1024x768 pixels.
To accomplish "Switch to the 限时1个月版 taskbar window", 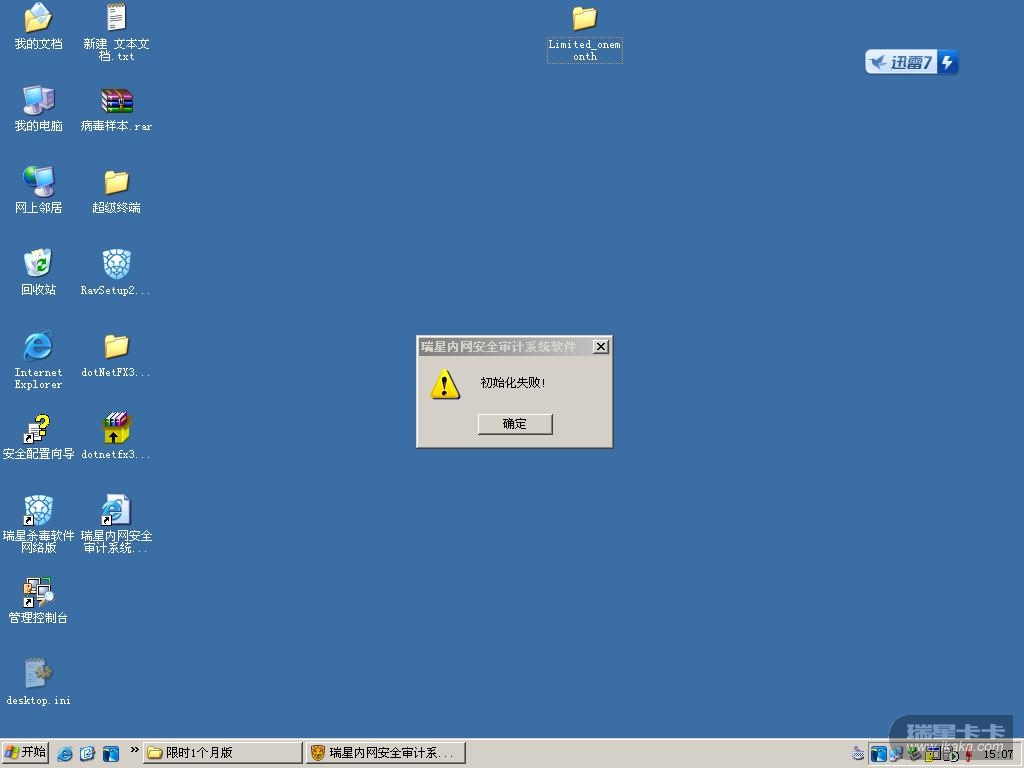I will (x=222, y=753).
